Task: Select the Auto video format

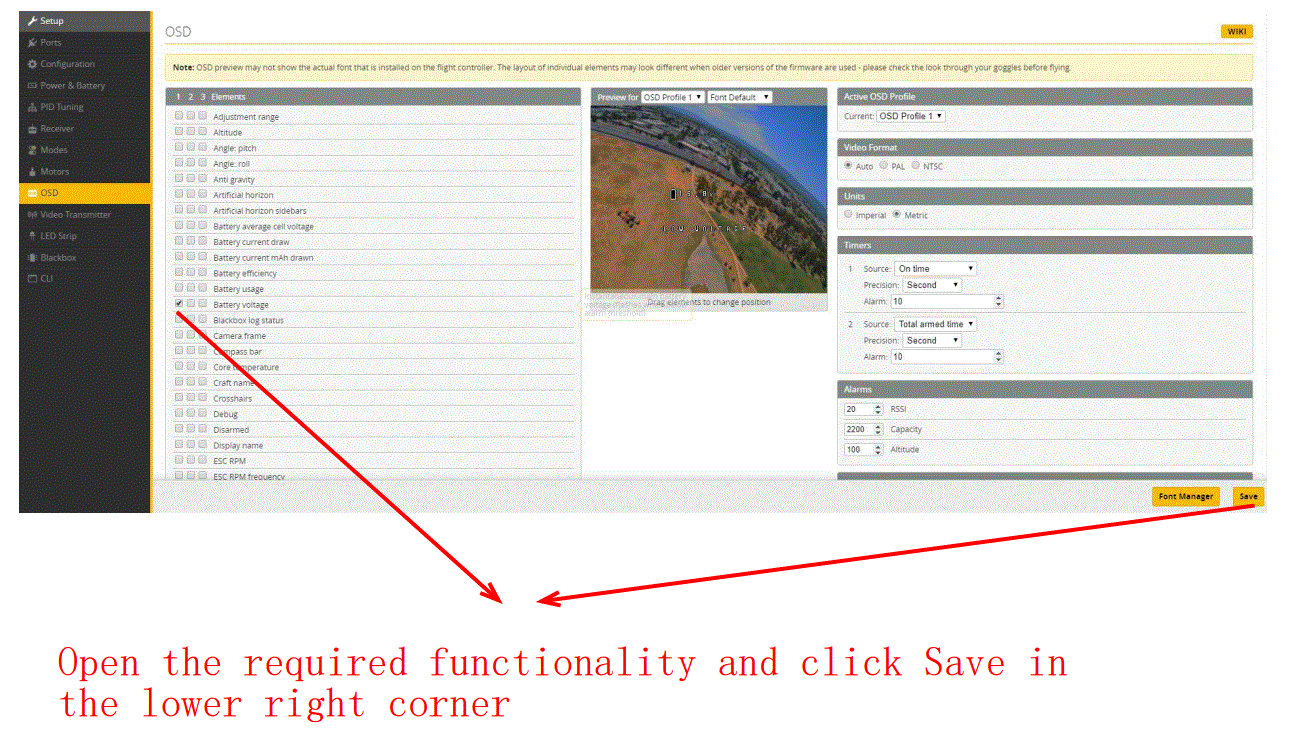Action: (849, 166)
